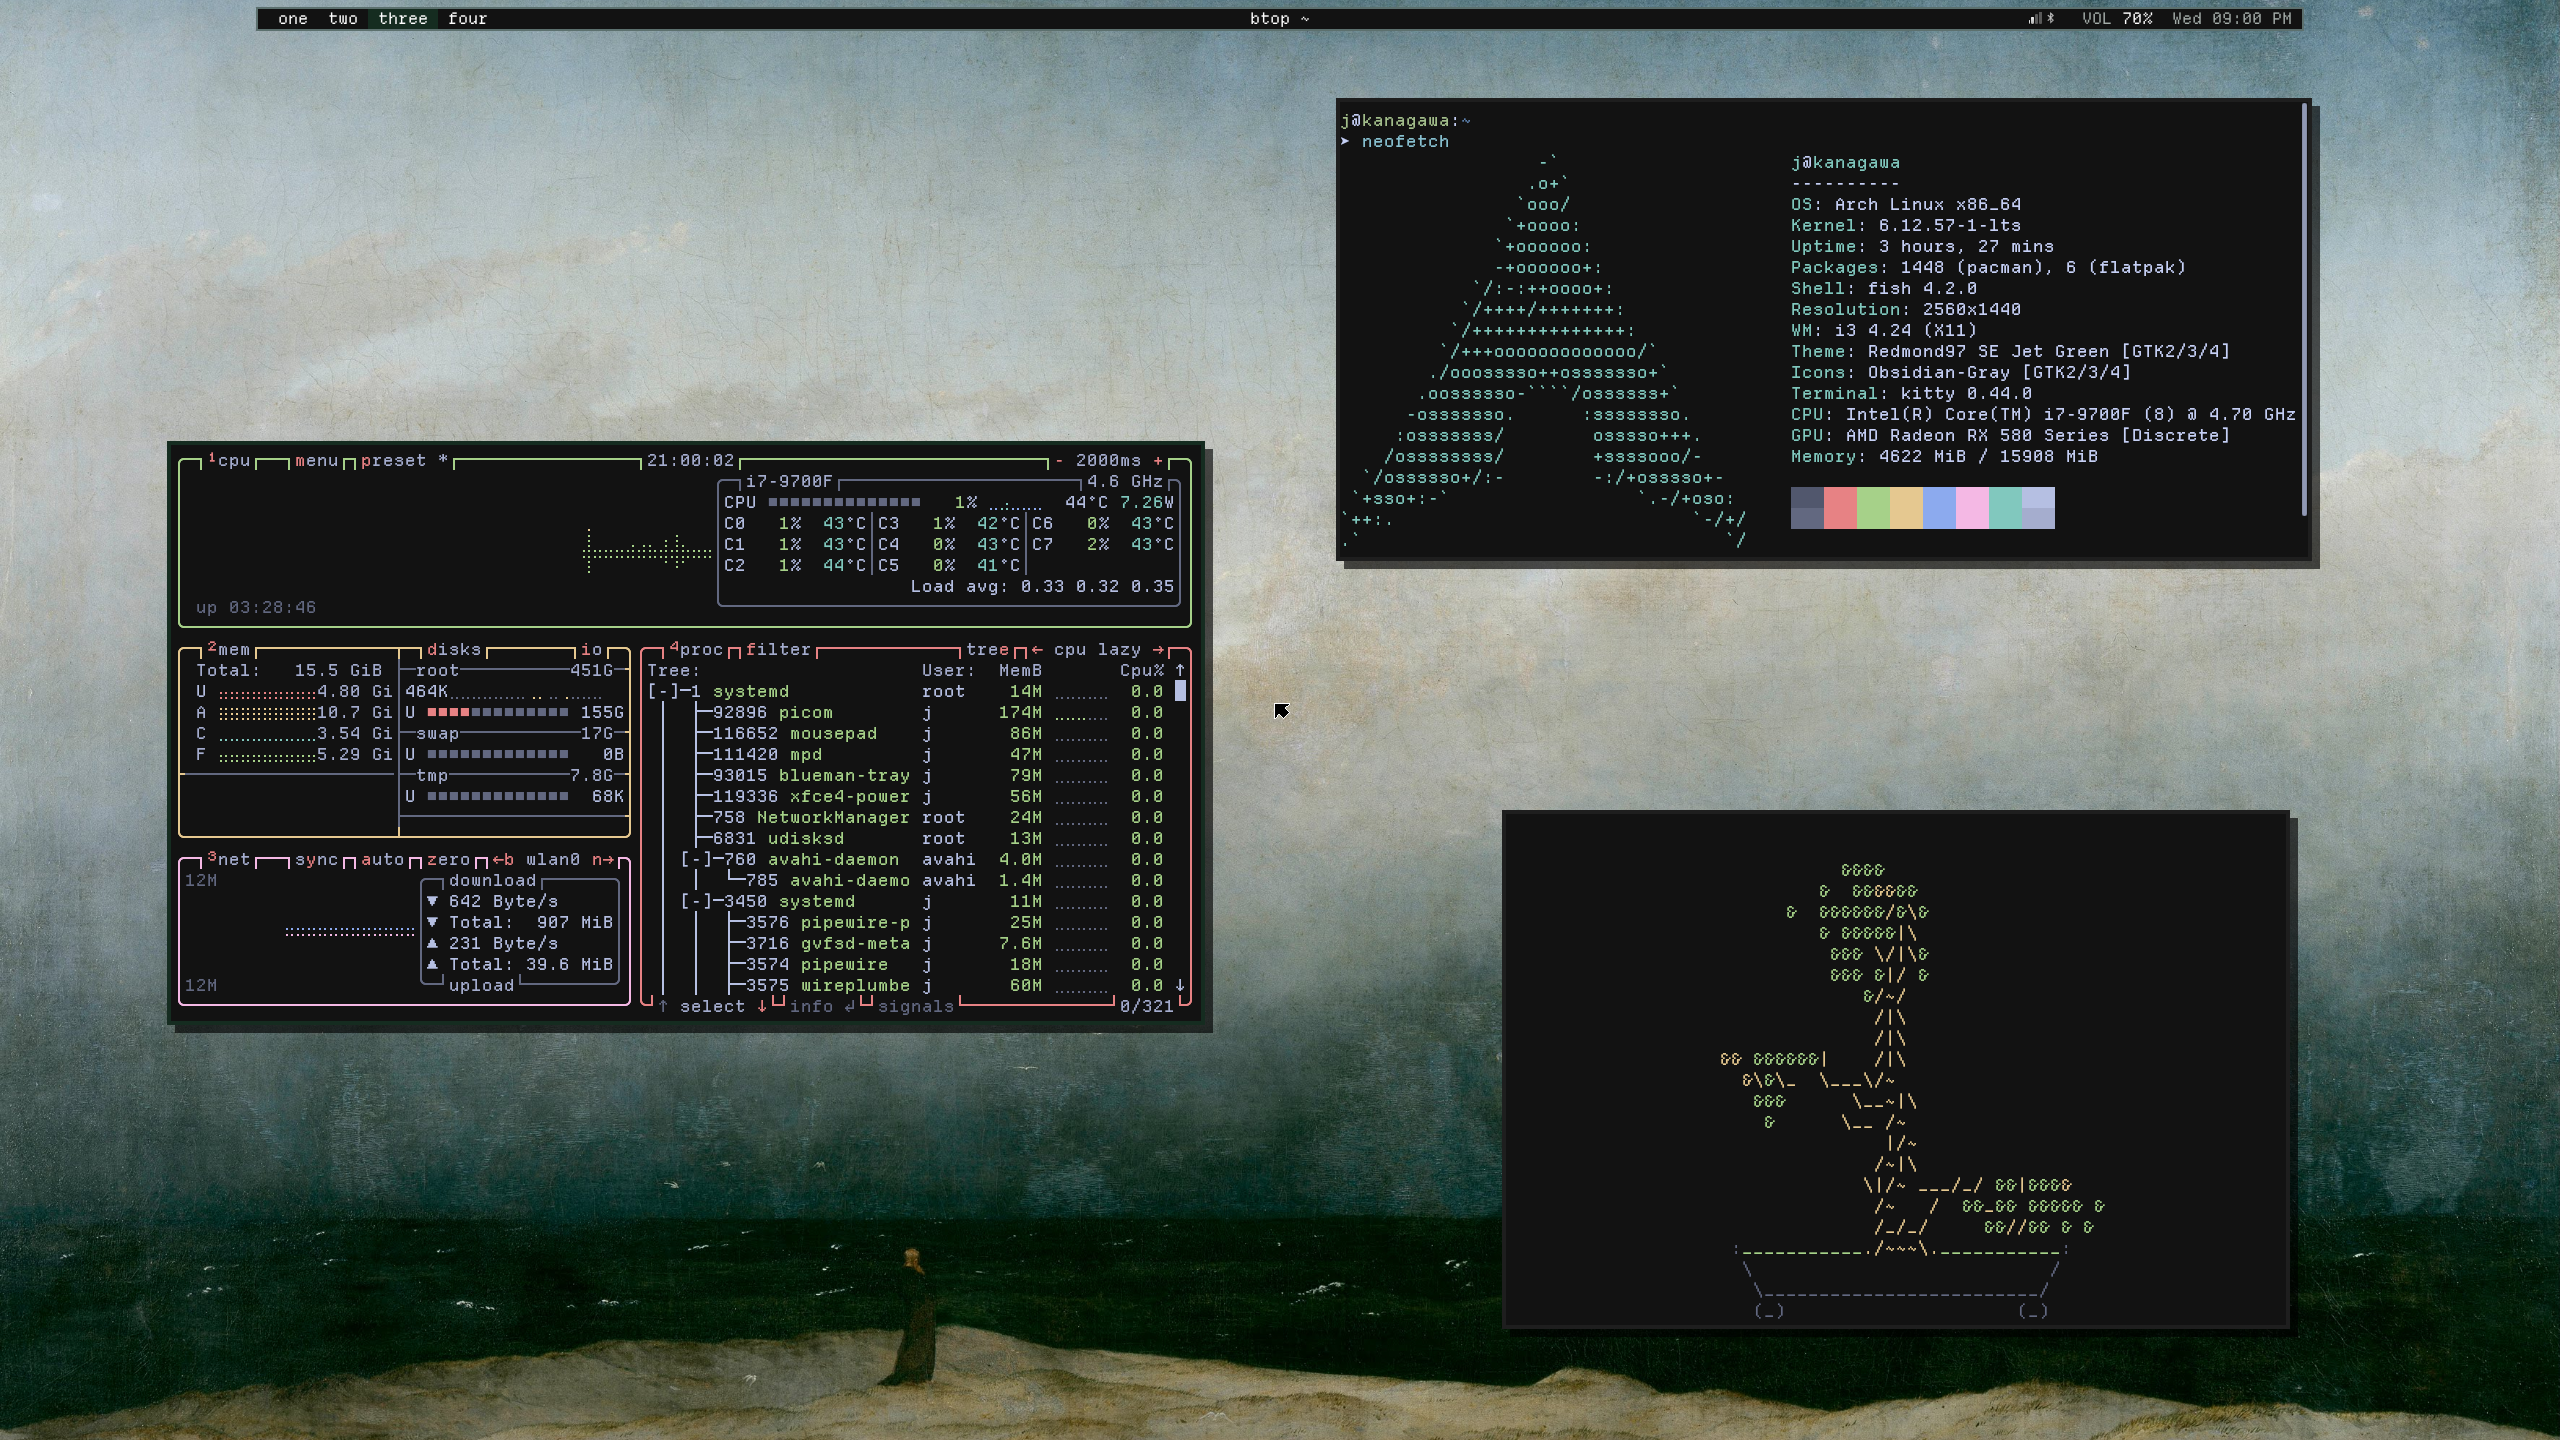This screenshot has height=1440, width=2560.
Task: Click the down triangle beside 642 Byte/s
Action: tap(432, 902)
